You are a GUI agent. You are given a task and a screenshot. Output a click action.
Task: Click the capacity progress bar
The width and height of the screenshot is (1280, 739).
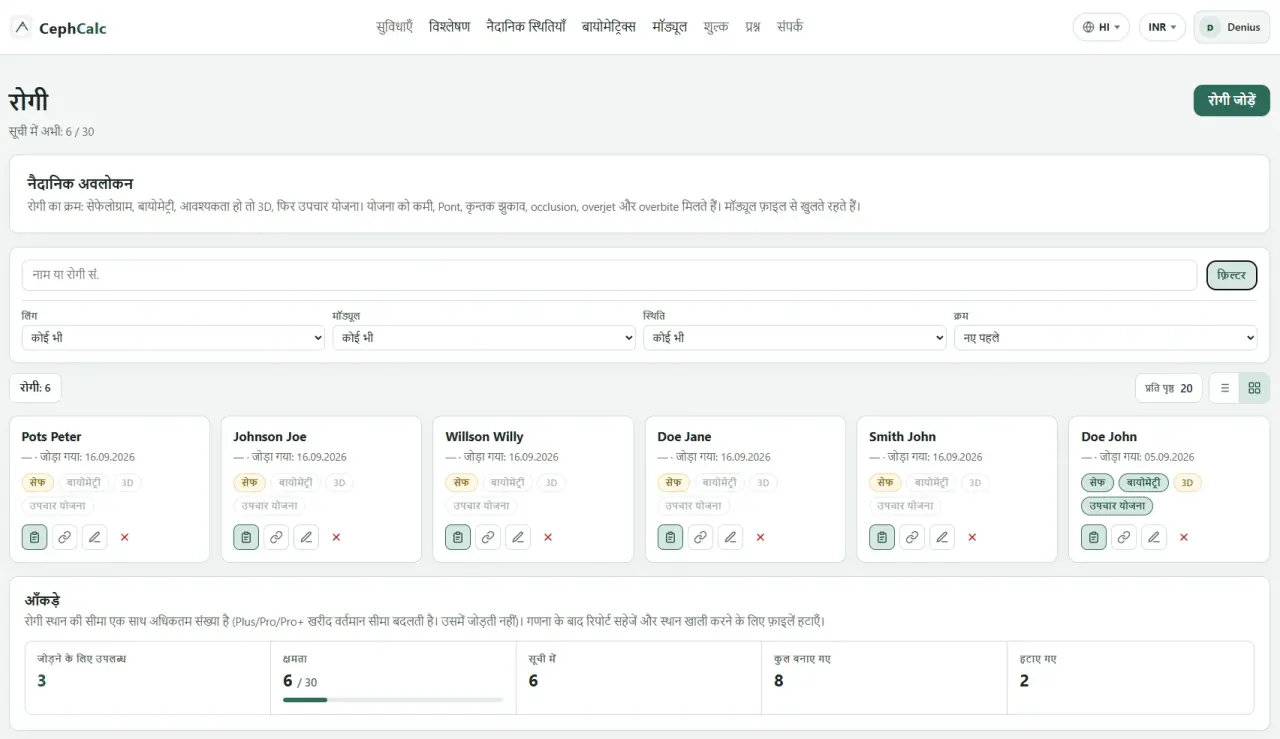(x=393, y=700)
